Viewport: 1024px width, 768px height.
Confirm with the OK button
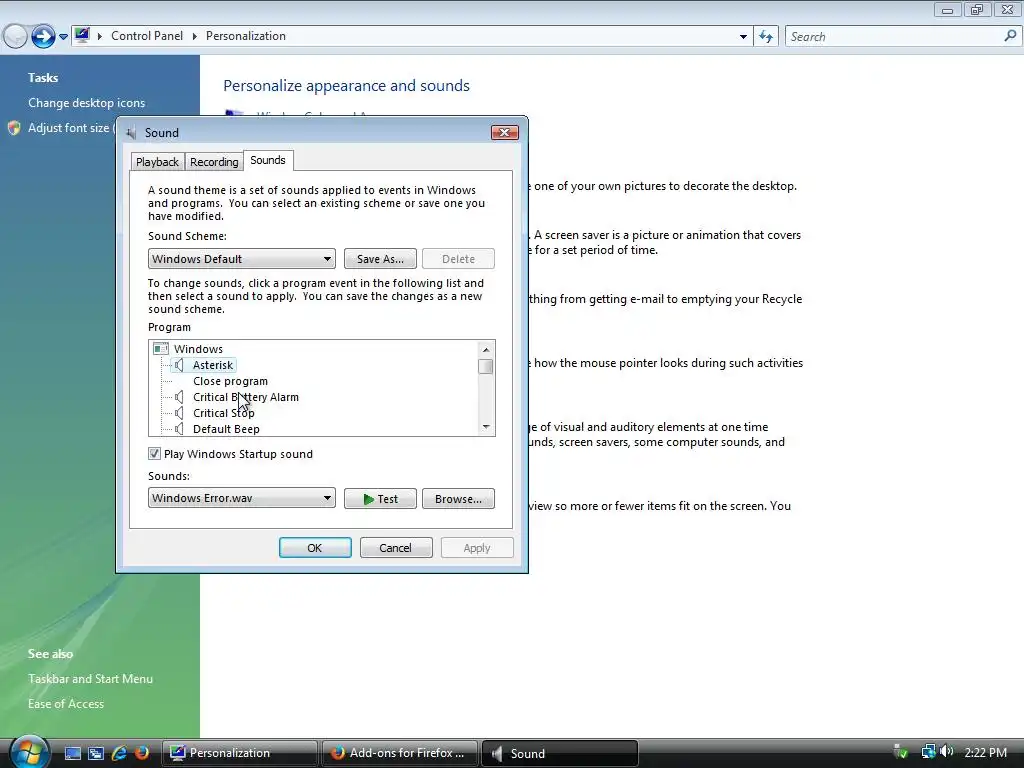pos(315,547)
